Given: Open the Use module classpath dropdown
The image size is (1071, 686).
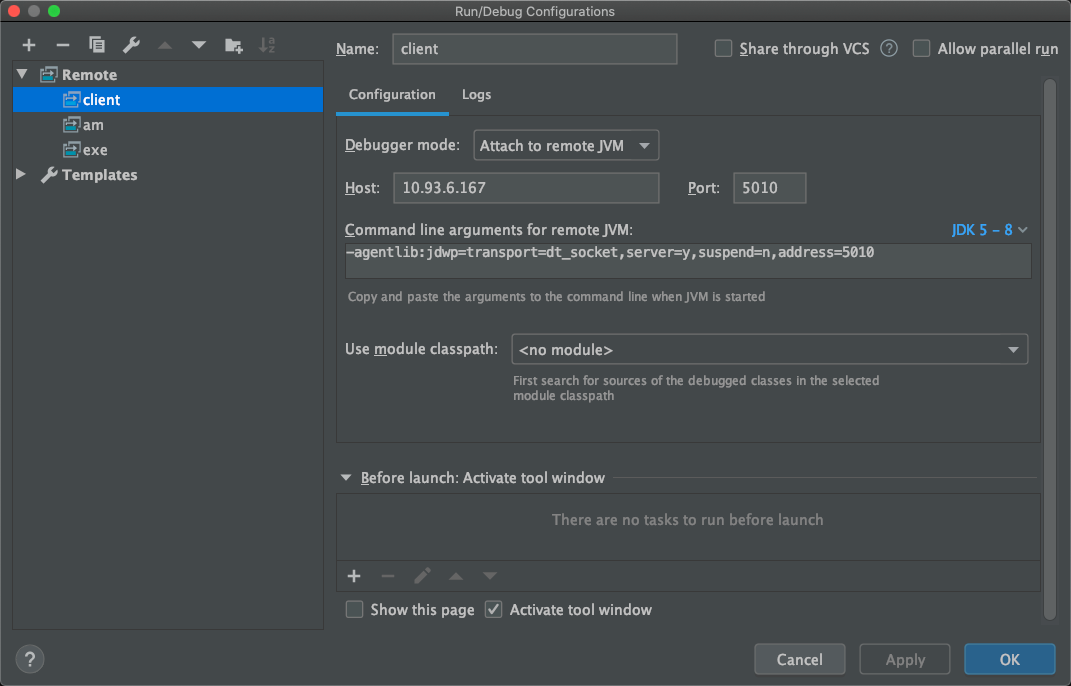Looking at the screenshot, I should pos(768,349).
